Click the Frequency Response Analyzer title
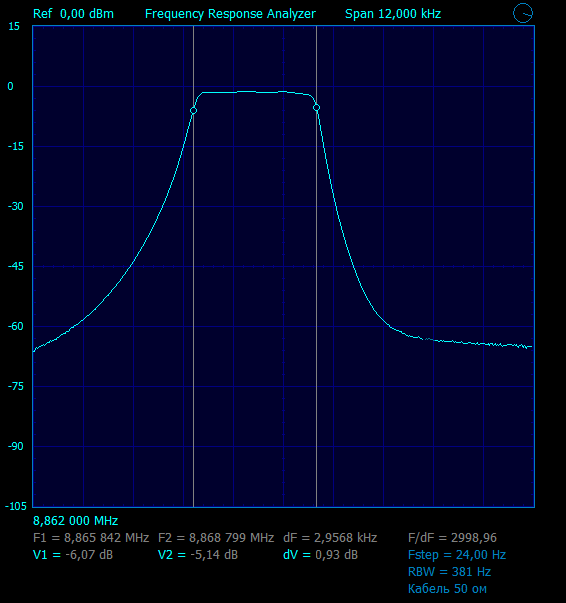The height and width of the screenshot is (603, 566). (x=230, y=14)
